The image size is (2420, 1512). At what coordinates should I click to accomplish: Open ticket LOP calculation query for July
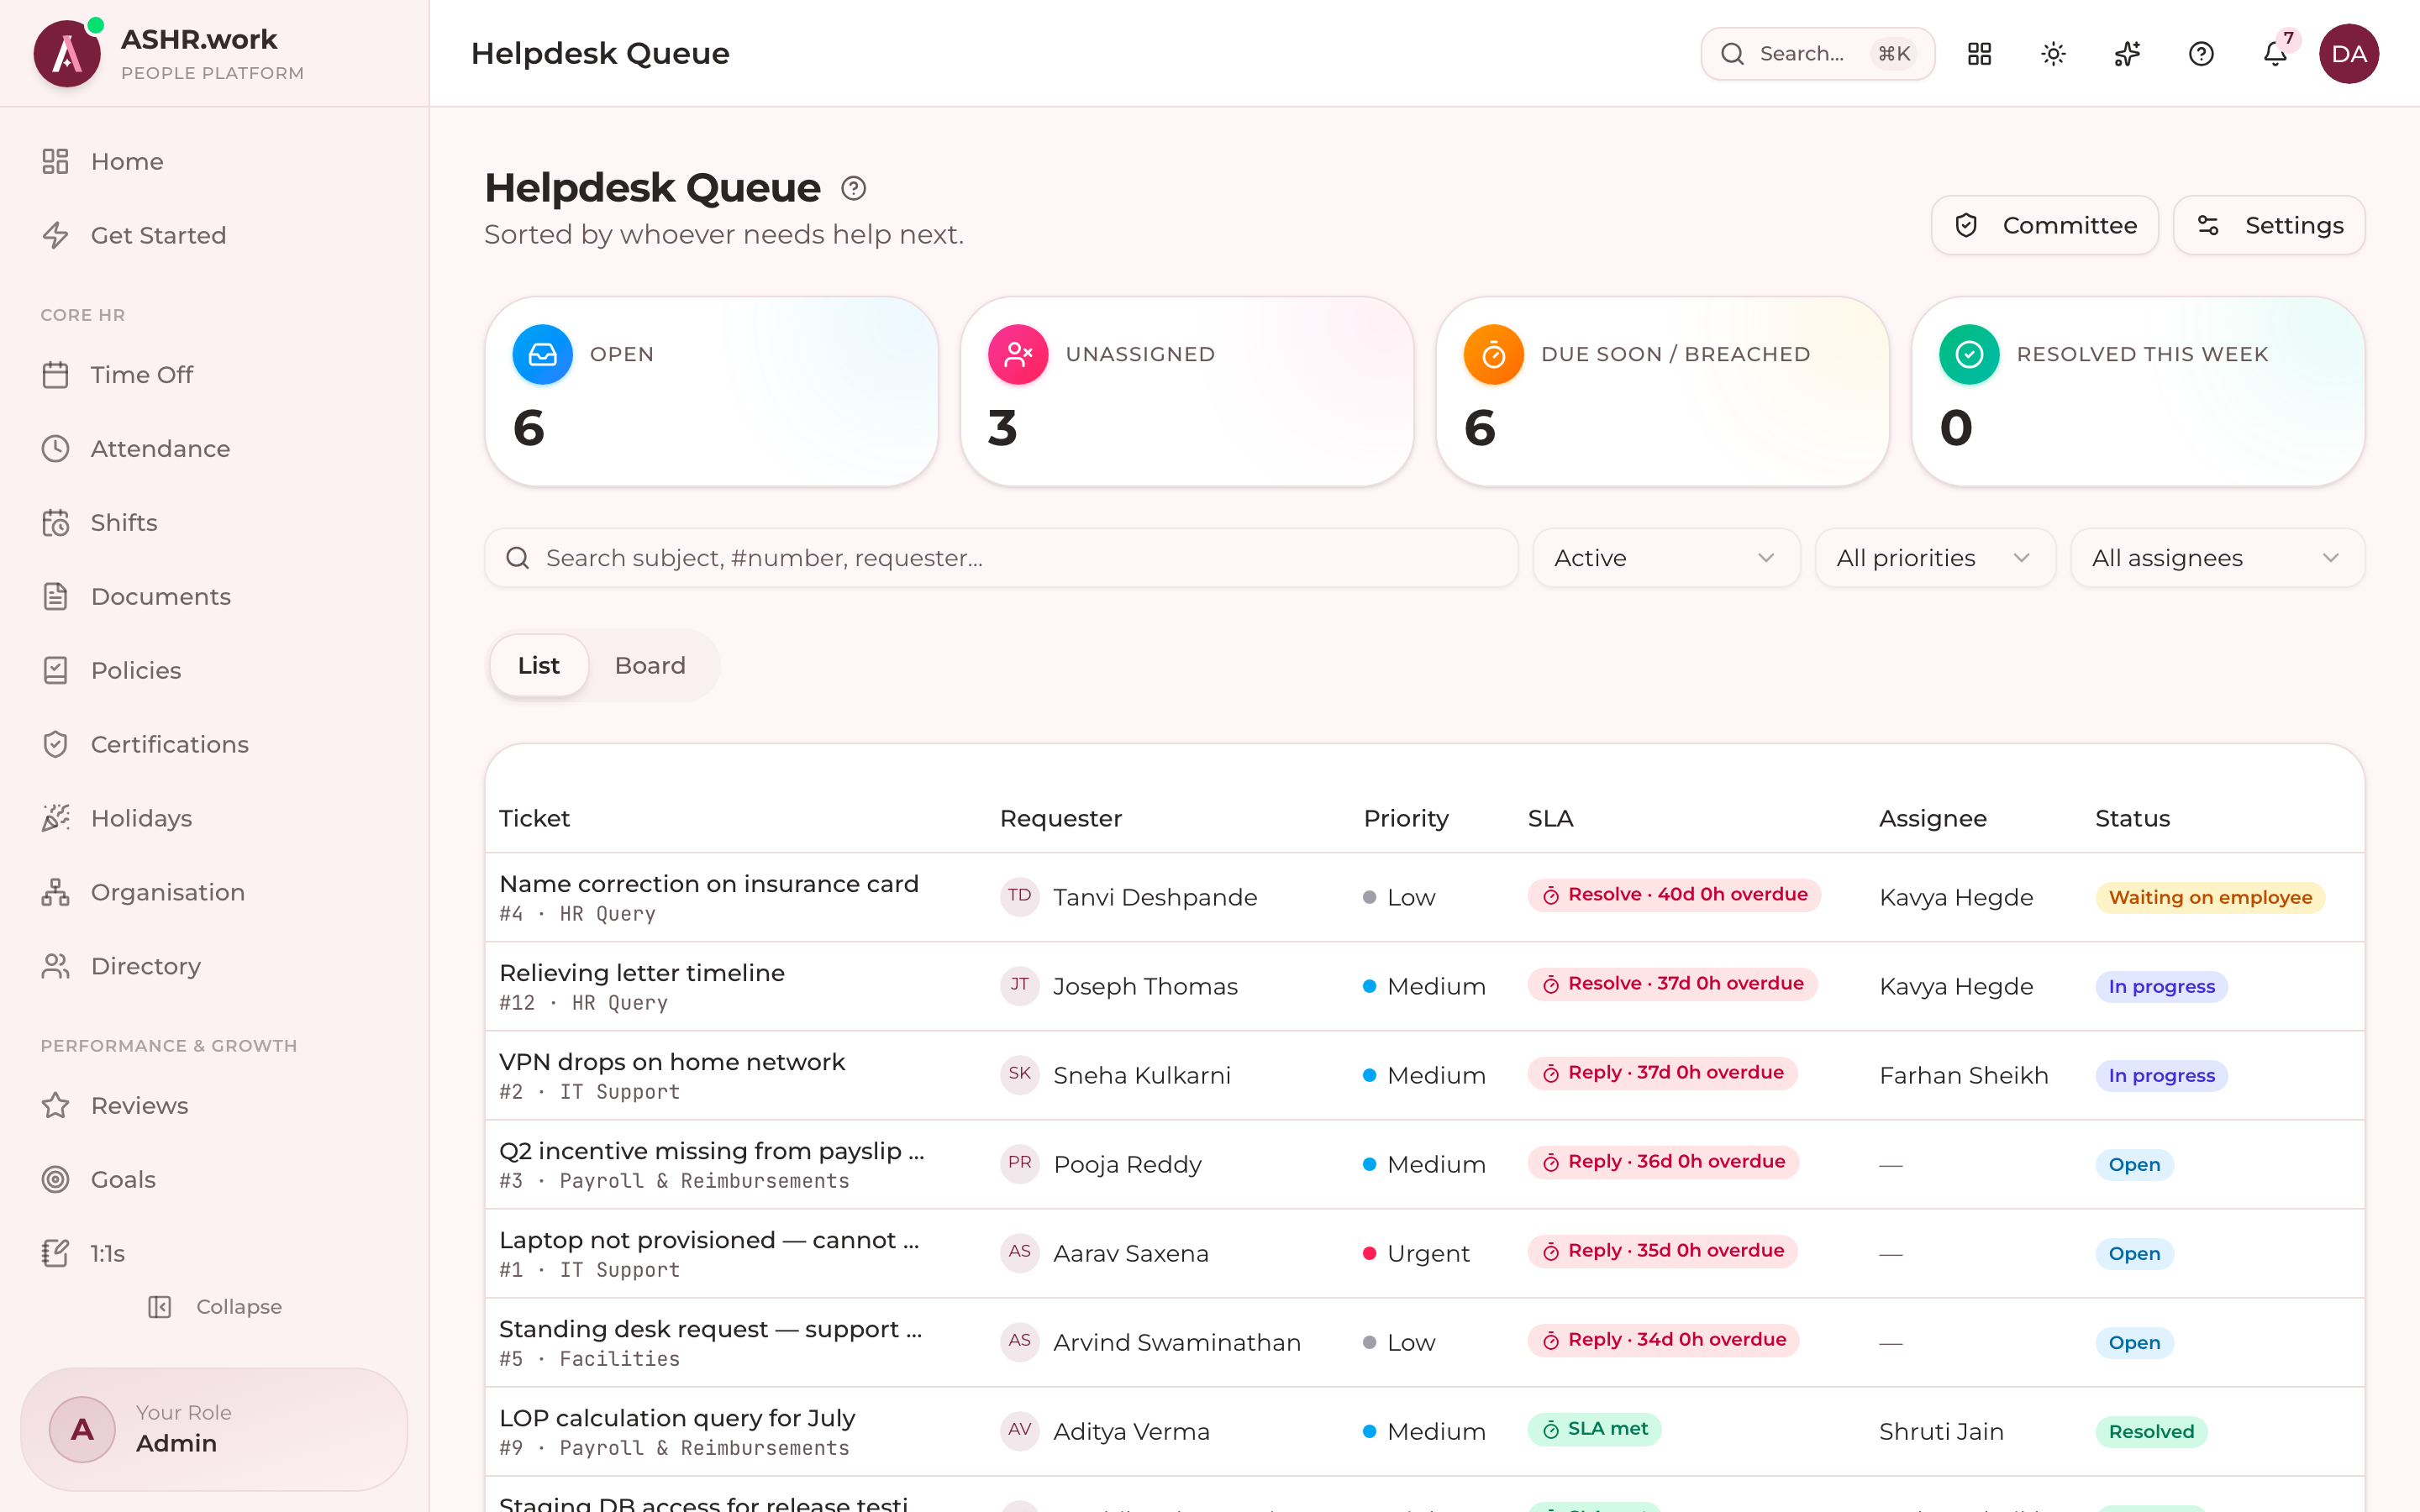[677, 1419]
